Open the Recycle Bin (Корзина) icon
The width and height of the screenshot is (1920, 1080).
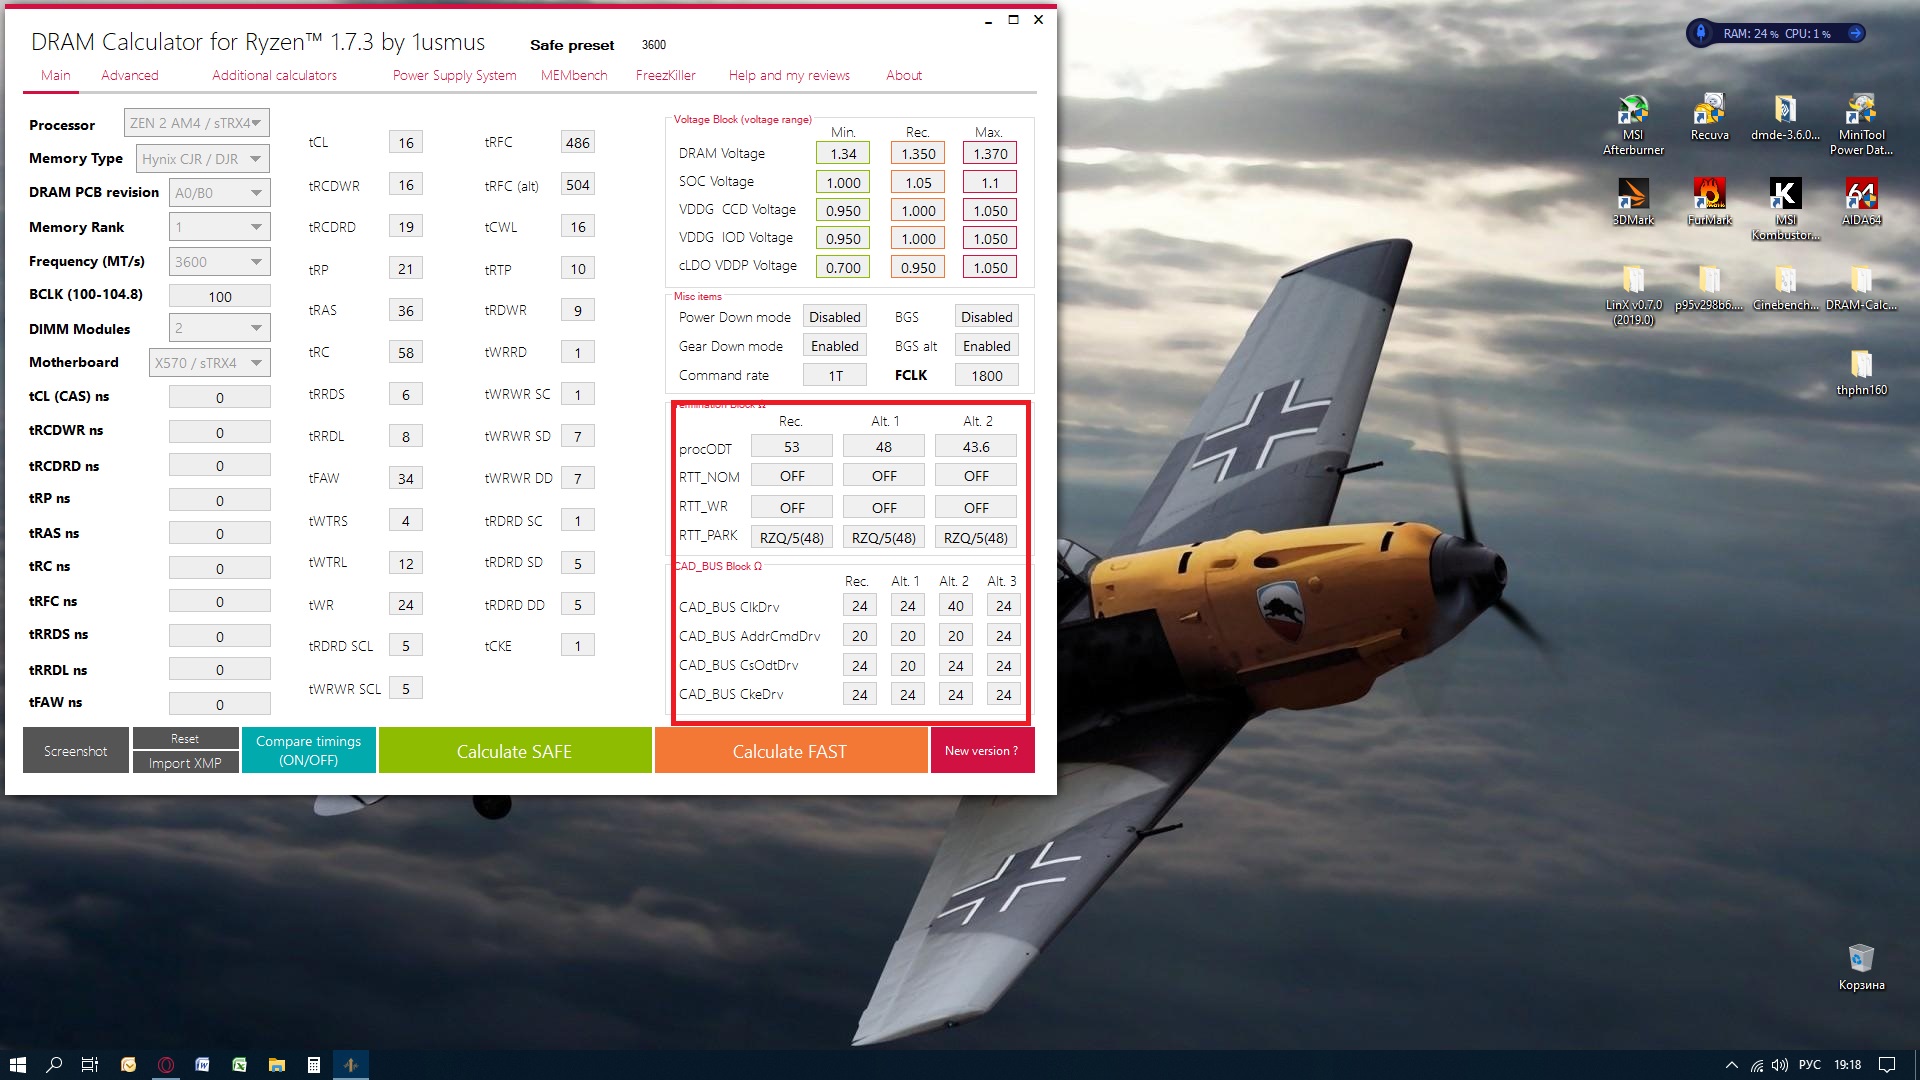point(1861,960)
